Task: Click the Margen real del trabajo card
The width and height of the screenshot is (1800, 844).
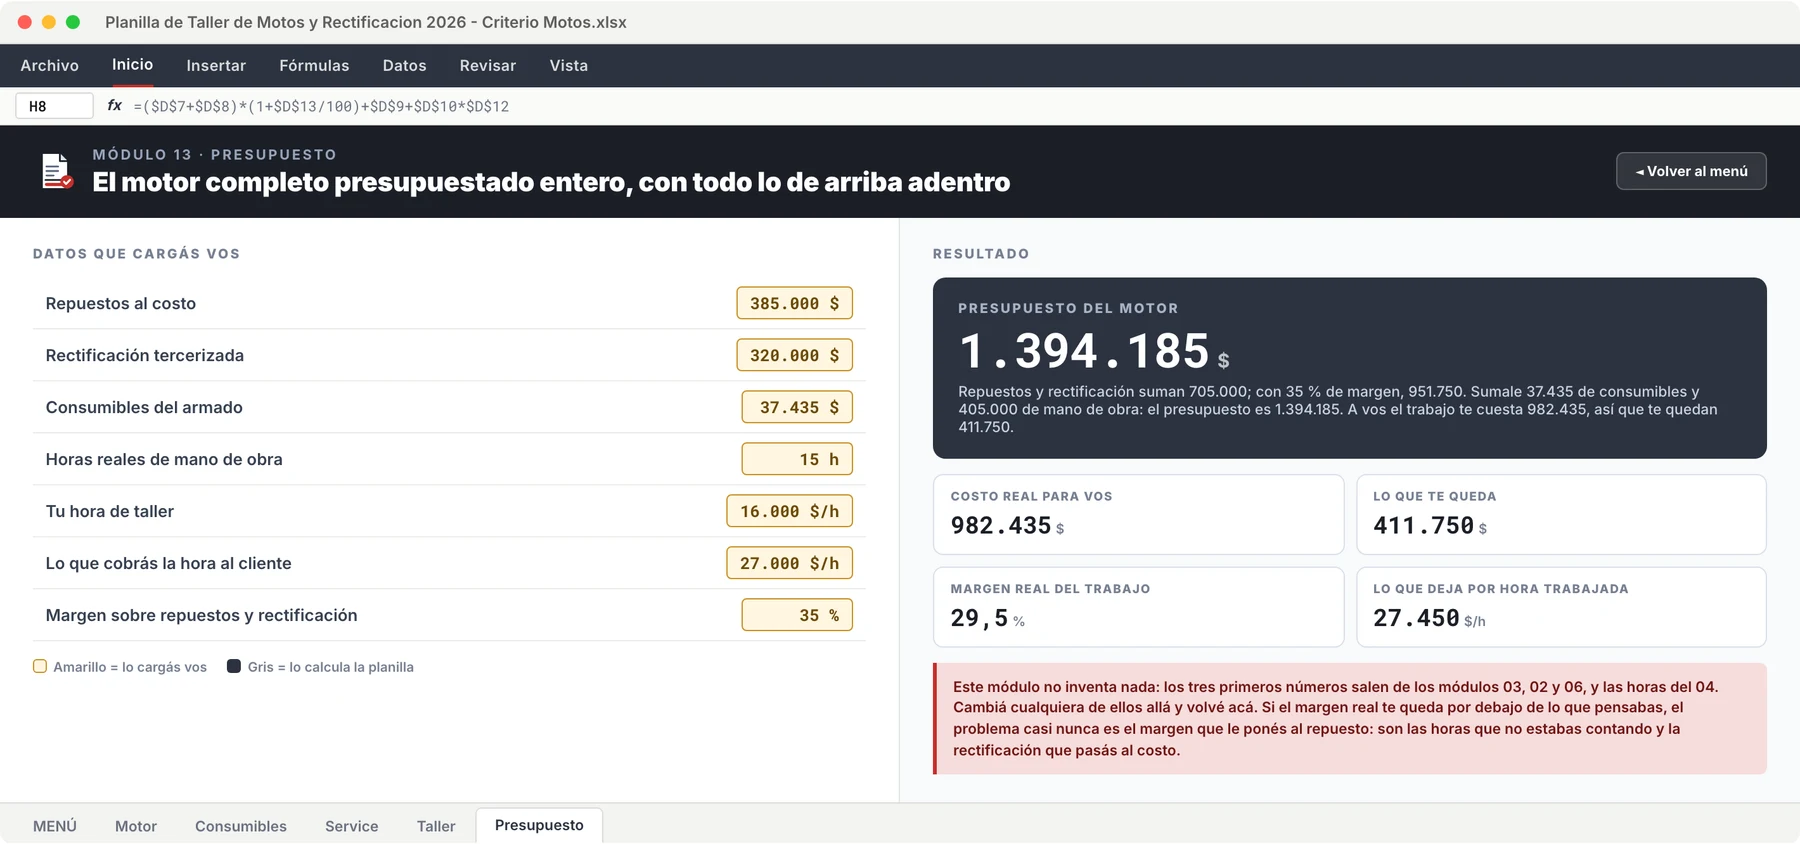Action: coord(1138,607)
